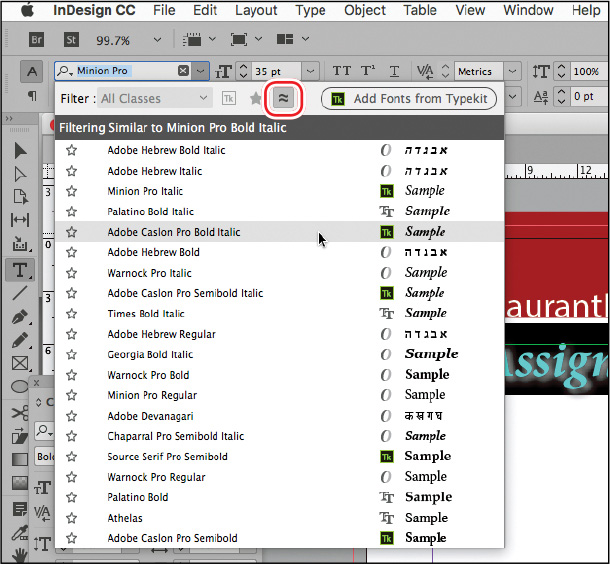This screenshot has width=610, height=564.
Task: Open the Apple menu
Action: pyautogui.click(x=27, y=11)
